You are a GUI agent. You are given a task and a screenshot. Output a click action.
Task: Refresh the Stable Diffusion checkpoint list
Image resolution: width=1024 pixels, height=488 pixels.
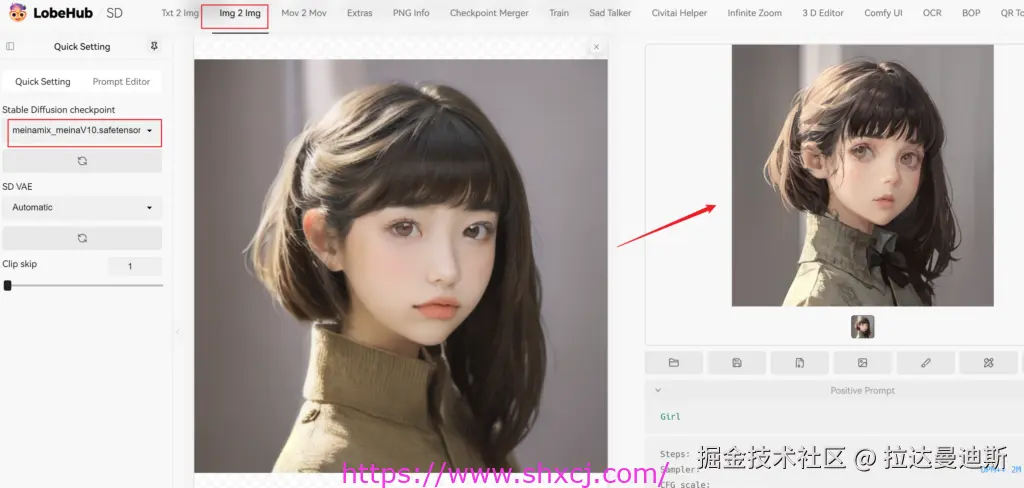coord(82,161)
